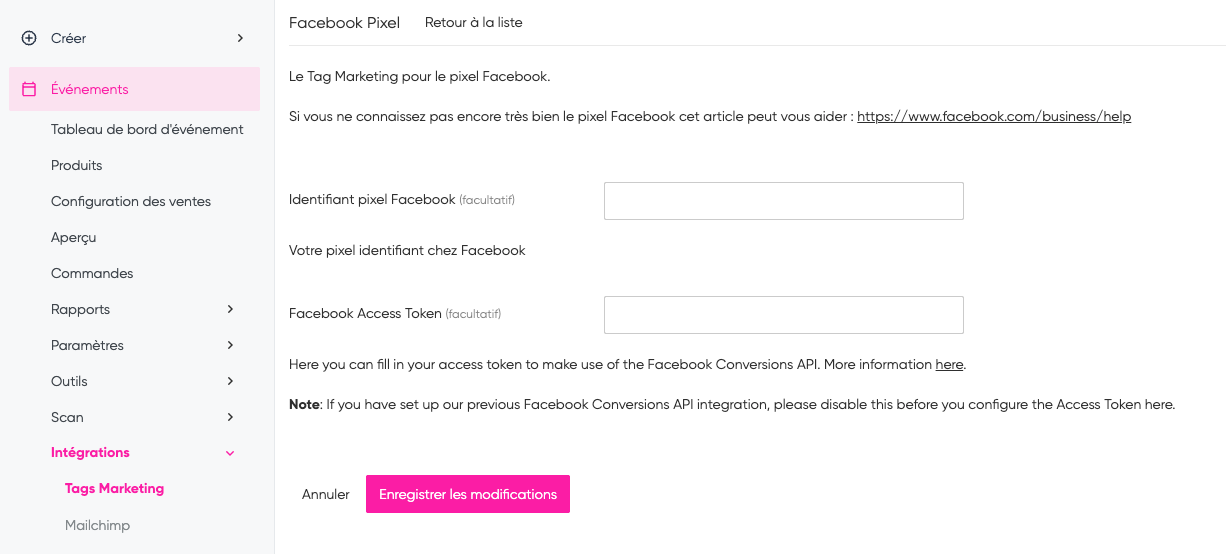
Task: Select Aperçu menu item
Action: pos(74,237)
